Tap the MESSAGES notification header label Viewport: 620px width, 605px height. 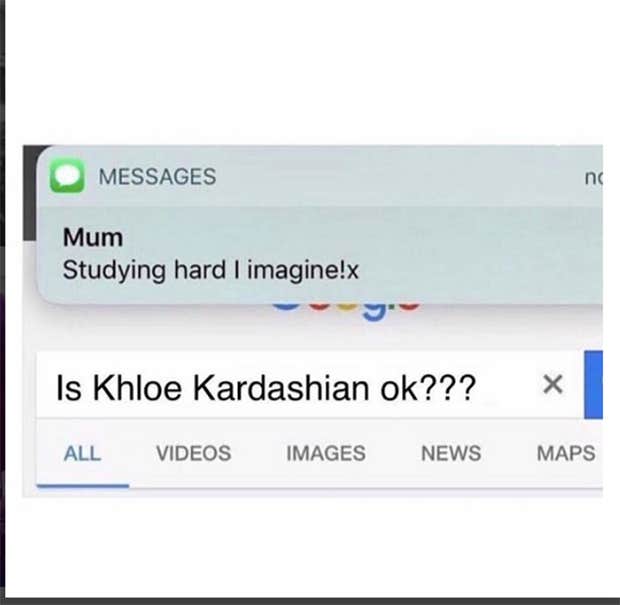coord(157,176)
